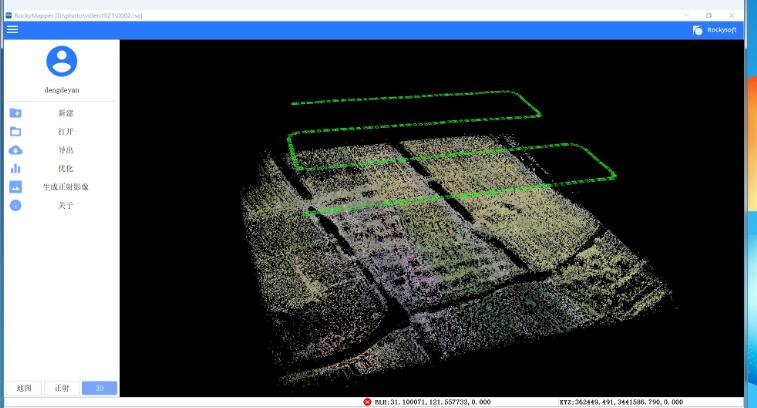The width and height of the screenshot is (757, 408).
Task: Click the bar-chart optimize icon
Action: (15, 169)
